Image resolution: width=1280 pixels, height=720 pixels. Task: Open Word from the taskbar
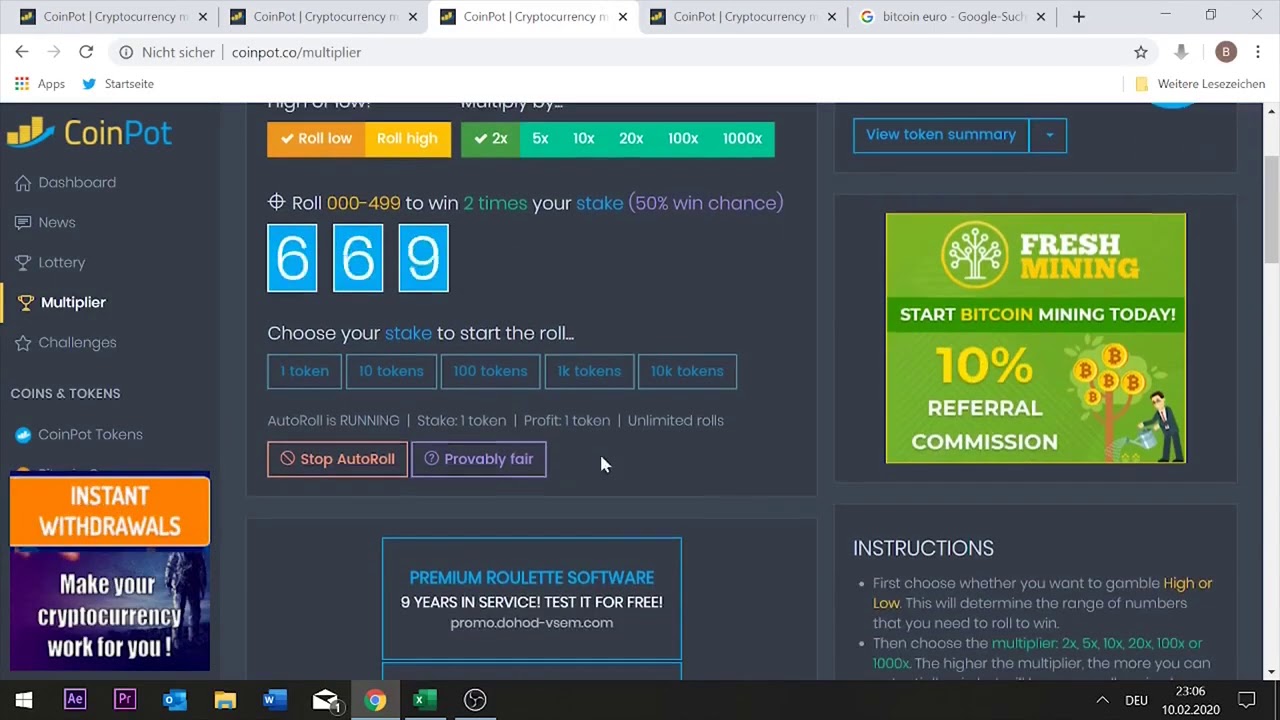[x=275, y=700]
